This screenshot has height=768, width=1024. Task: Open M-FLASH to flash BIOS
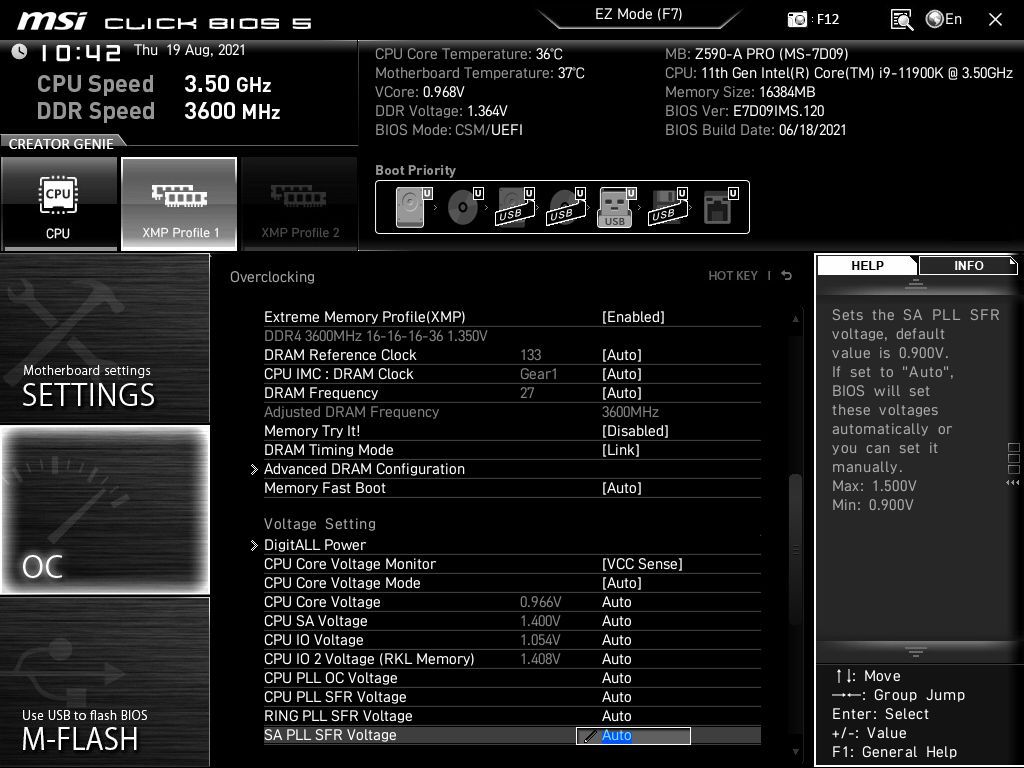pos(104,682)
